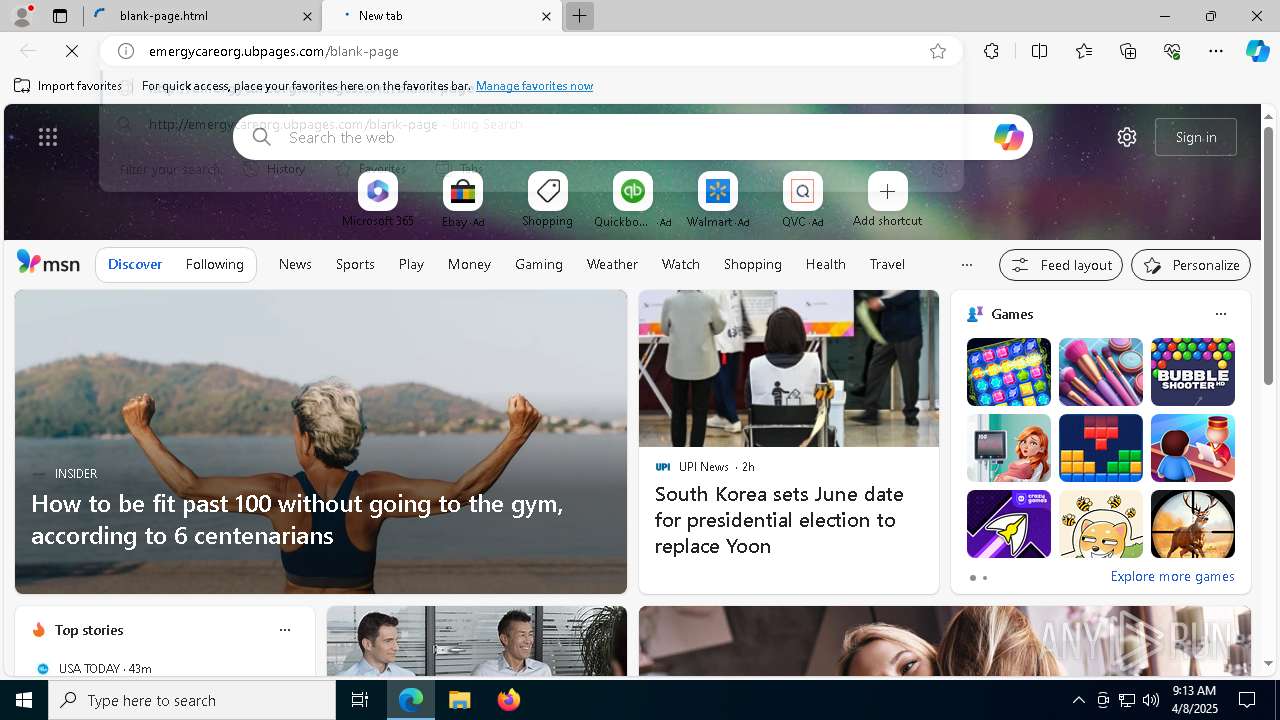Open the profile icon in title bar

click(x=21, y=15)
